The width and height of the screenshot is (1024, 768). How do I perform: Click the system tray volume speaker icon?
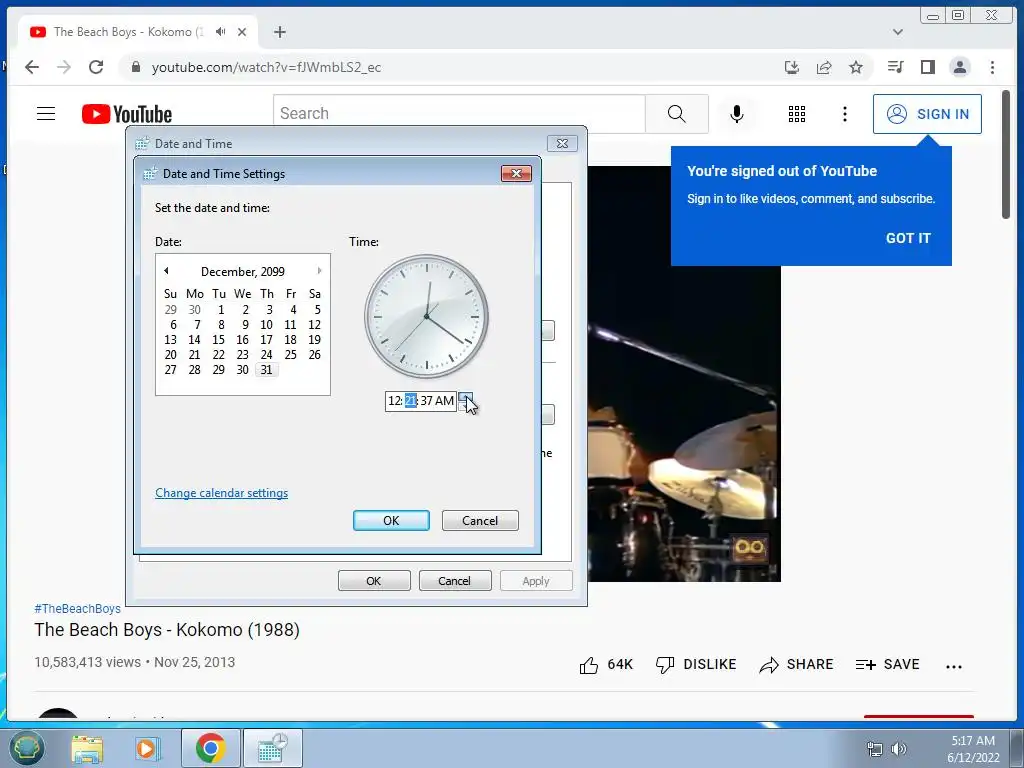(x=899, y=749)
